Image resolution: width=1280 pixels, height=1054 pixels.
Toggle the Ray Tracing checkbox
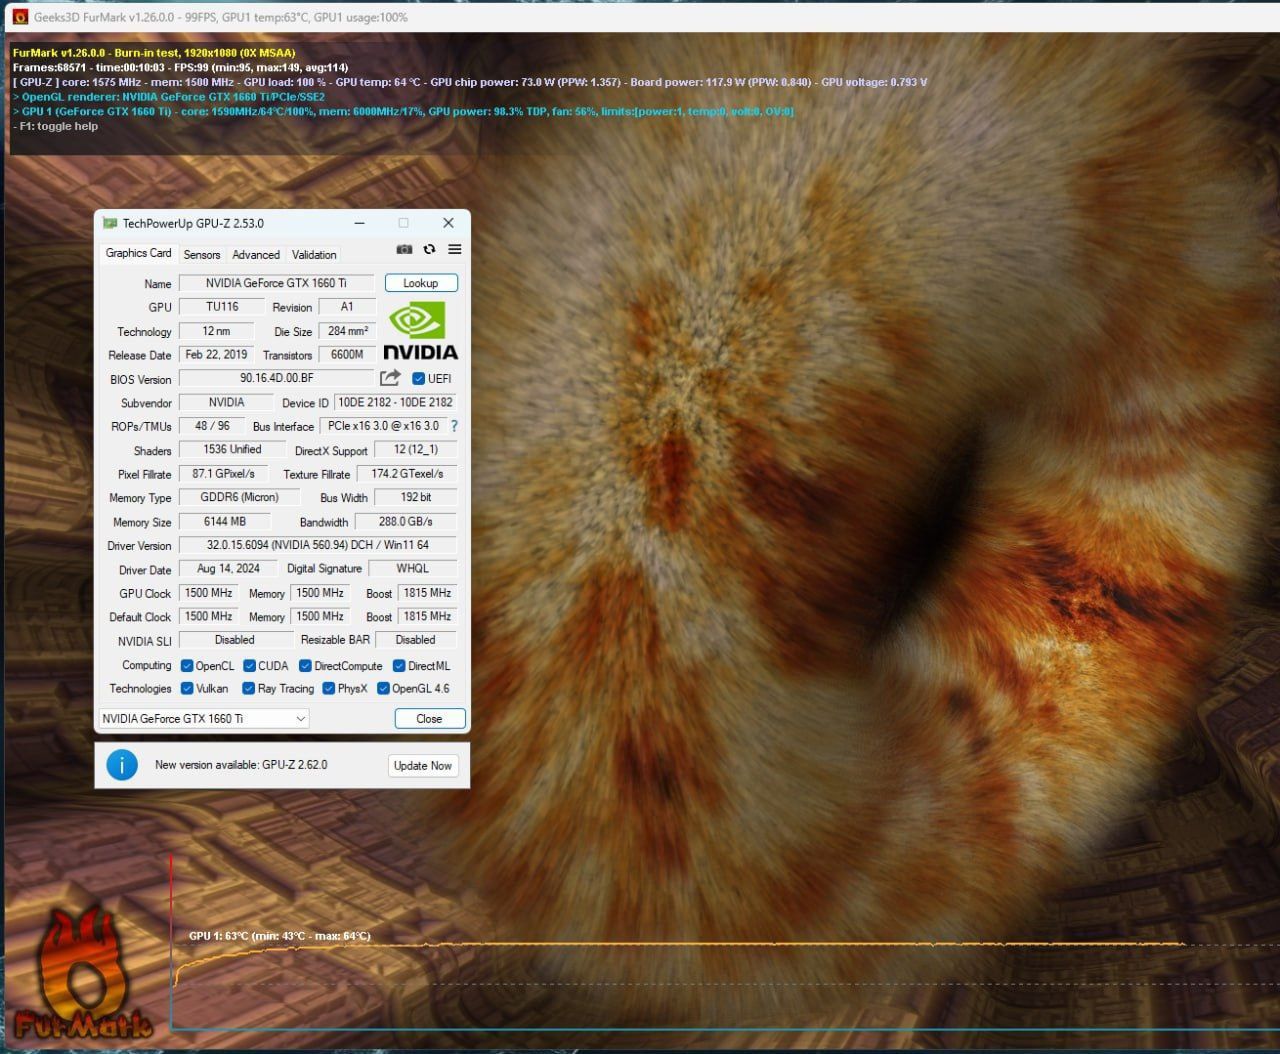point(249,689)
